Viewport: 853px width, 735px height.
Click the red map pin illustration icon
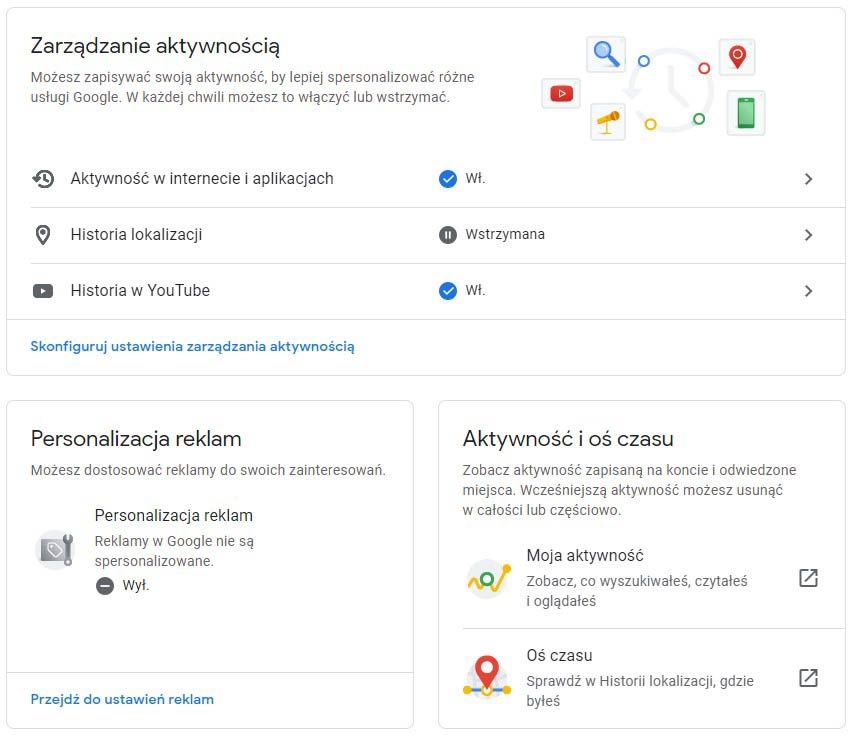pyautogui.click(x=737, y=57)
